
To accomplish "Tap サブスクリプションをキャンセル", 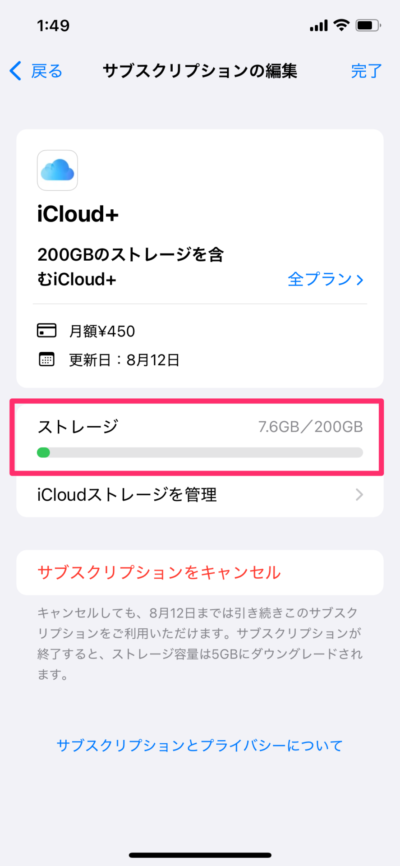I will [159, 572].
